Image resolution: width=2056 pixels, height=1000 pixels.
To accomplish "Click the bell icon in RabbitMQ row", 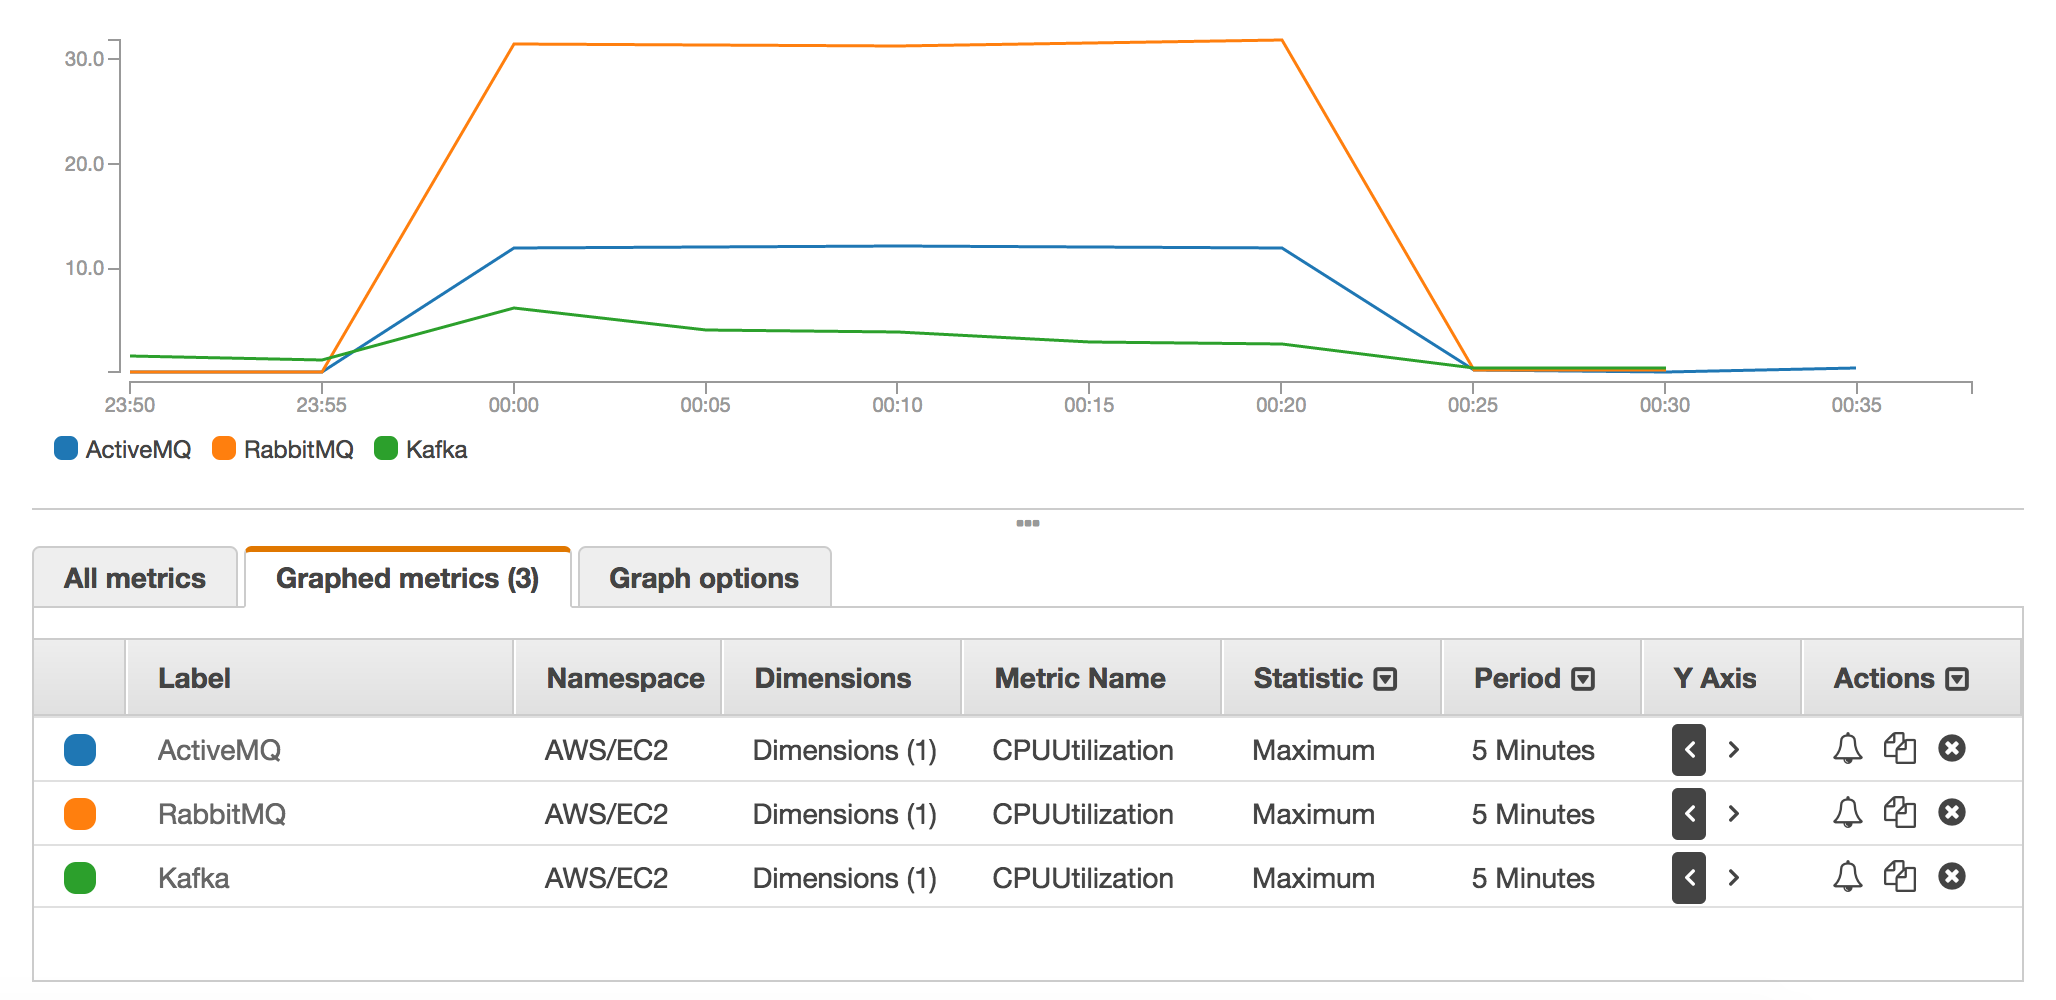I will click(x=1847, y=813).
